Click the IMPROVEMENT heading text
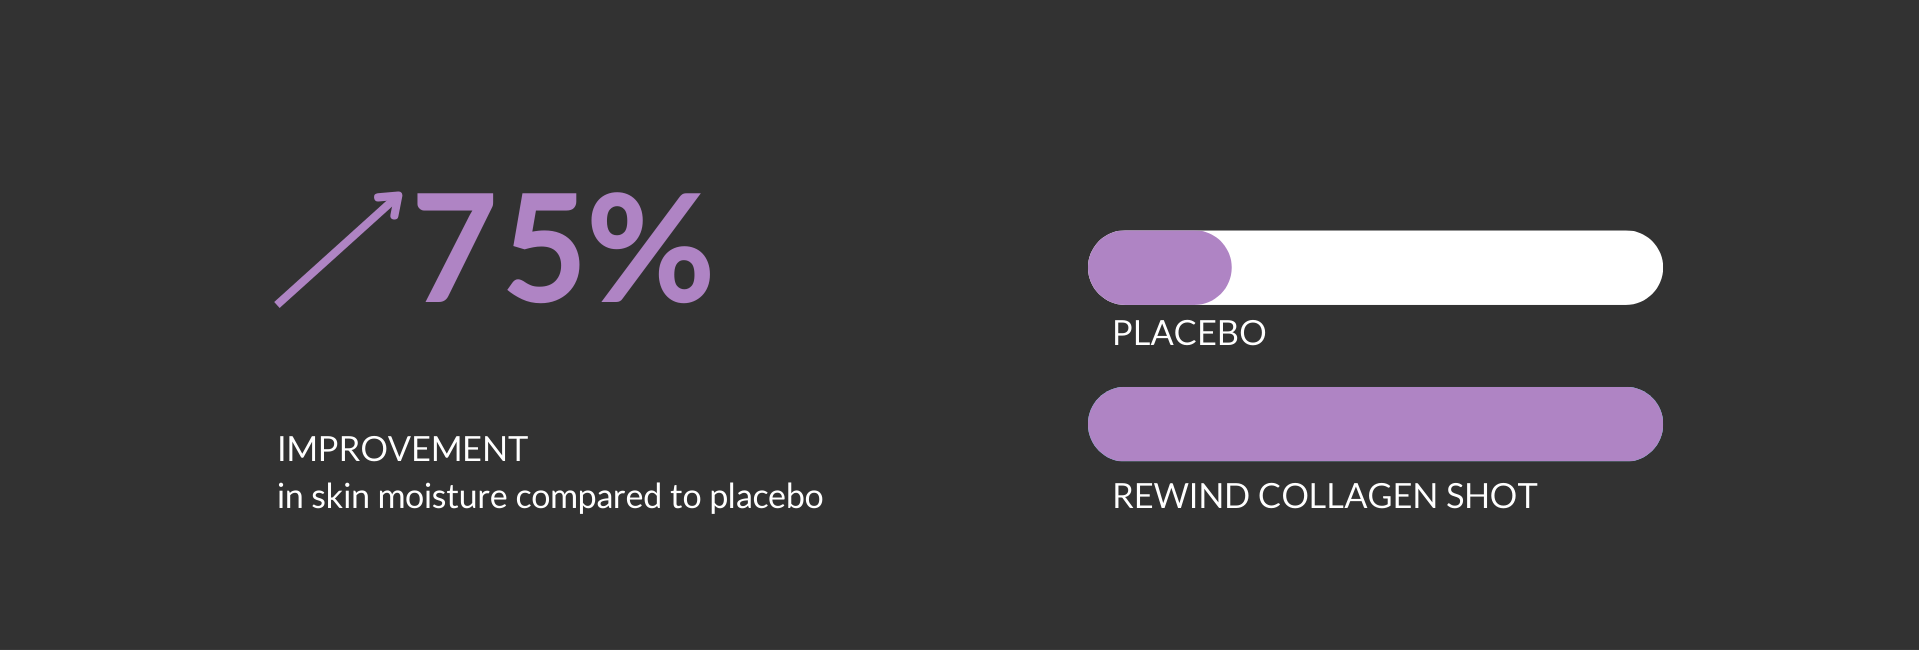The height and width of the screenshot is (650, 1919). pos(402,450)
